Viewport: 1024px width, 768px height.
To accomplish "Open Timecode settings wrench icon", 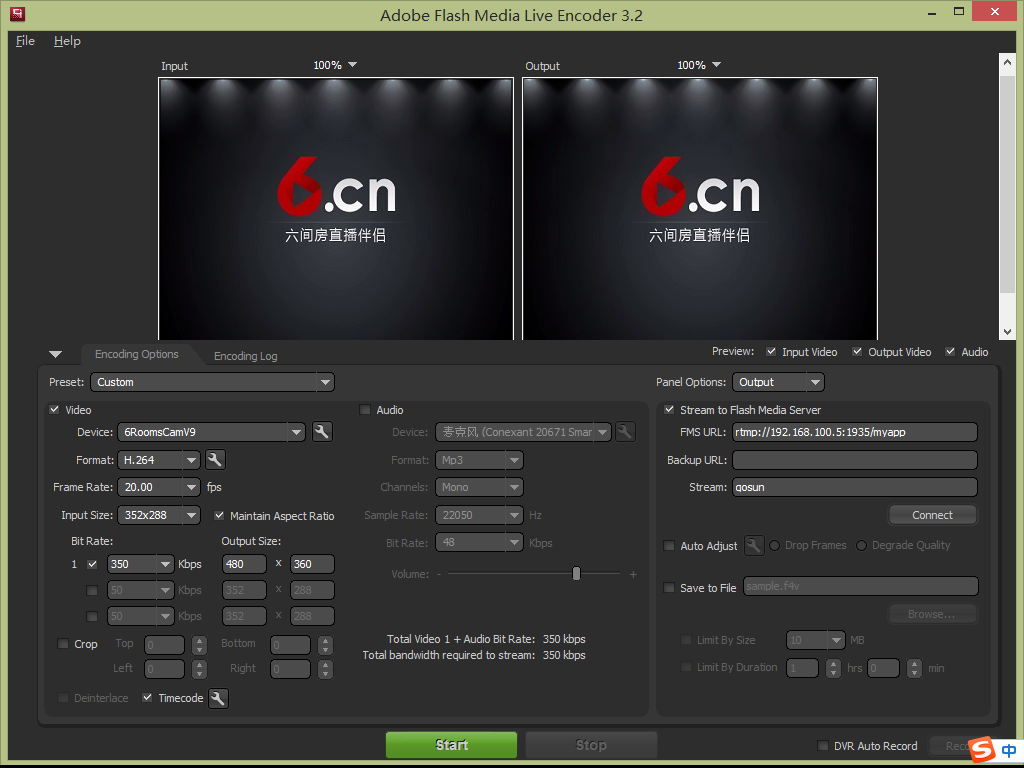I will [x=218, y=698].
